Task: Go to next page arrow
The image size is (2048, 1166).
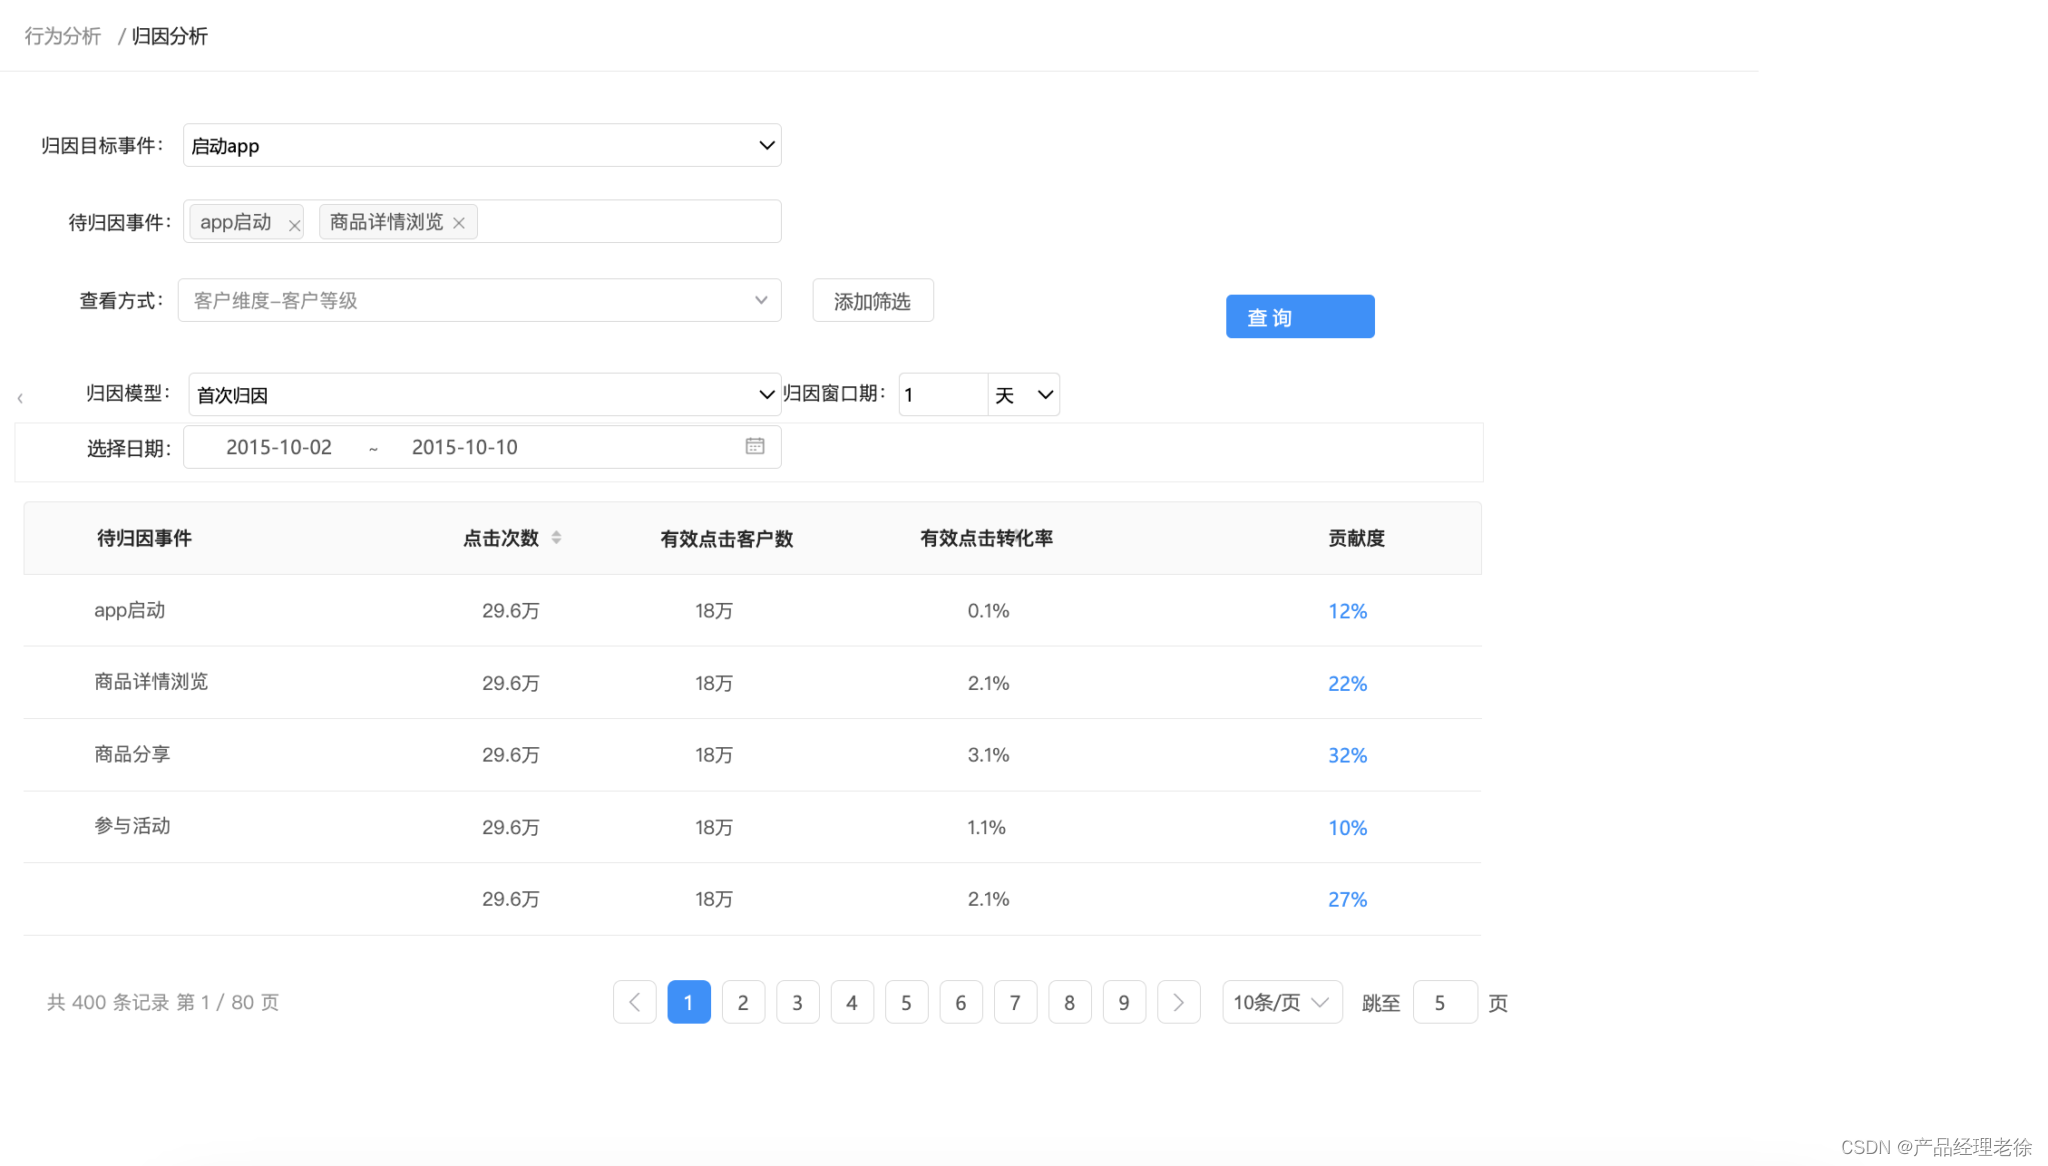Action: point(1178,1002)
